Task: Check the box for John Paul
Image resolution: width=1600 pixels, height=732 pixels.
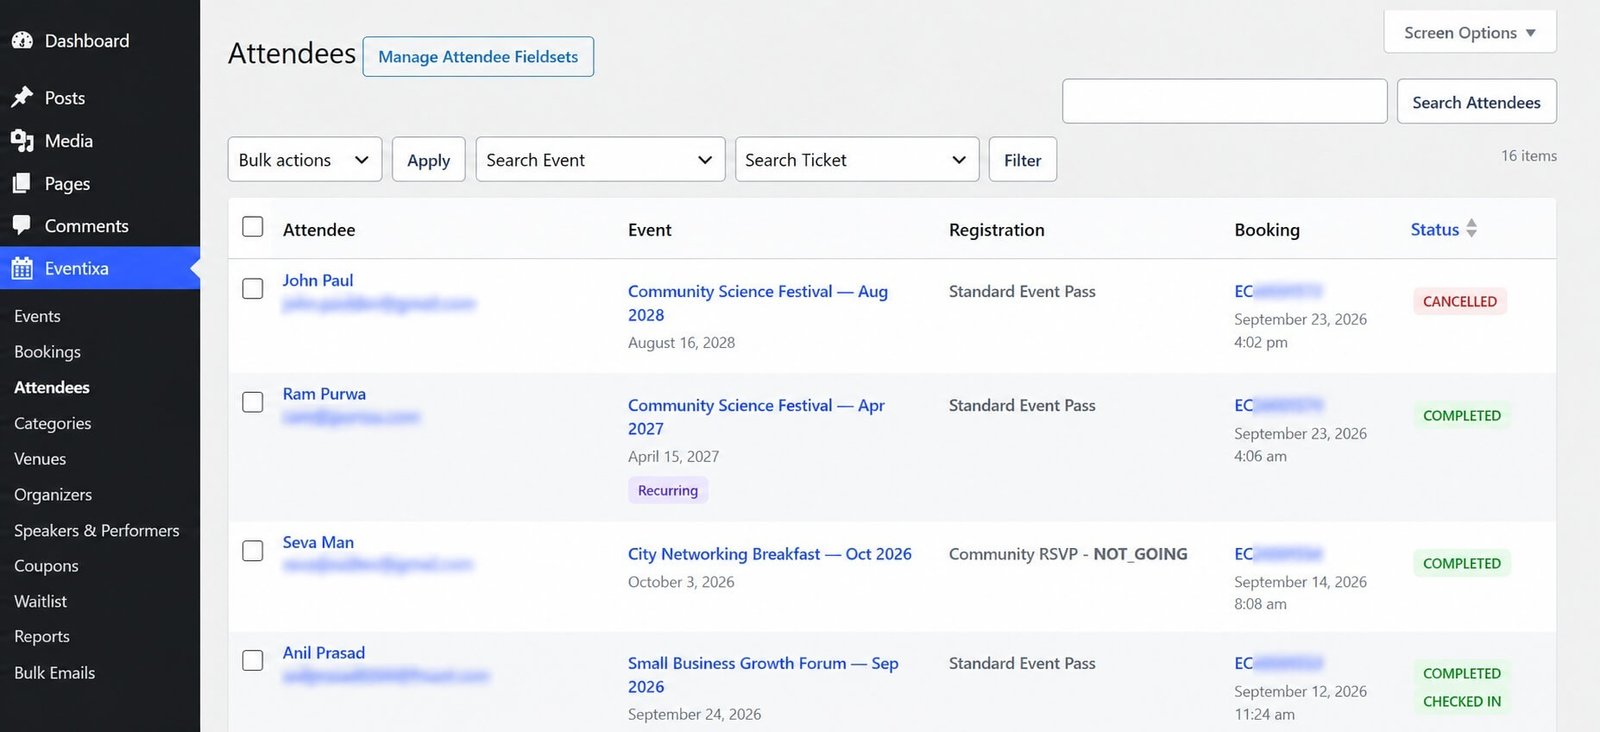Action: (x=253, y=288)
